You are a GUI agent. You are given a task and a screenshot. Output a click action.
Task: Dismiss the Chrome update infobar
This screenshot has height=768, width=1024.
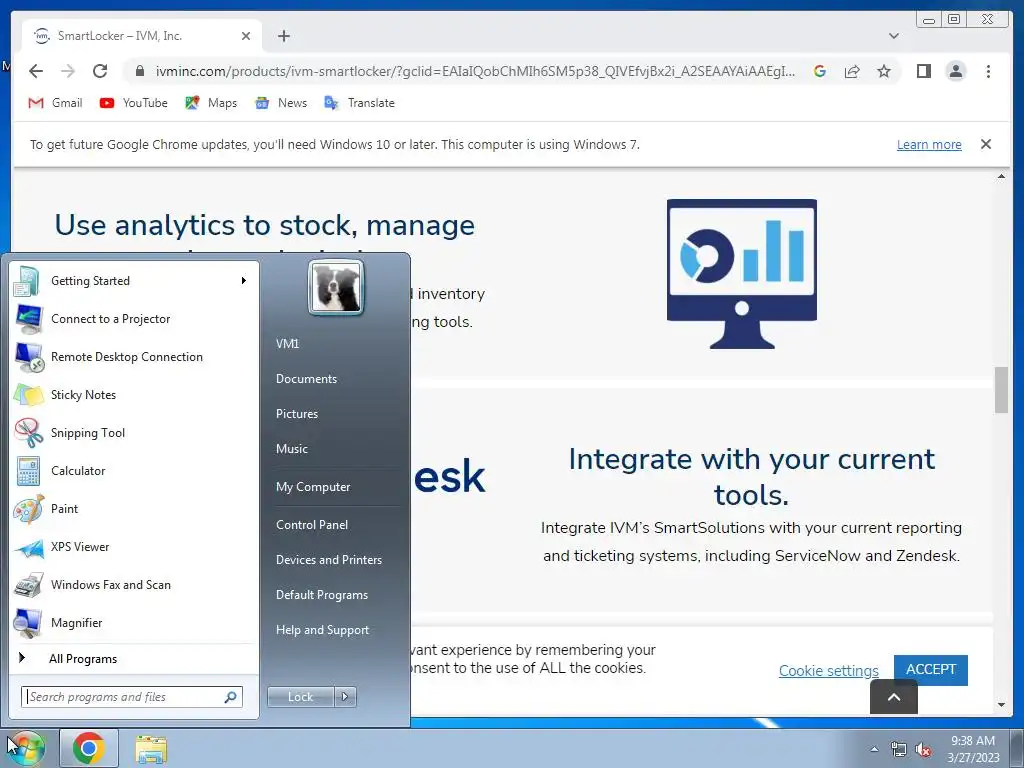(985, 144)
